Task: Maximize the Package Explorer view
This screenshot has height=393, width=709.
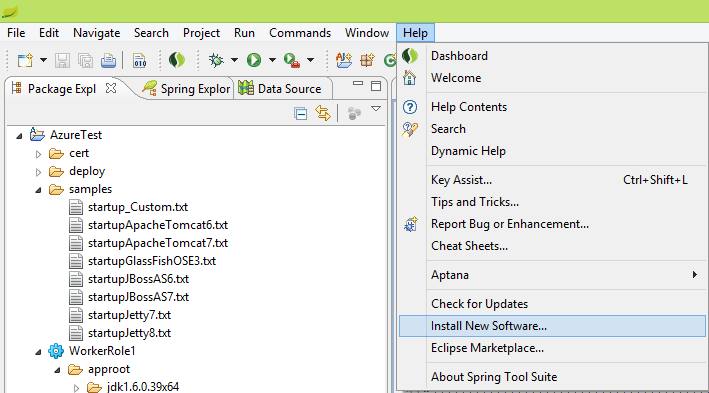Action: [x=376, y=86]
